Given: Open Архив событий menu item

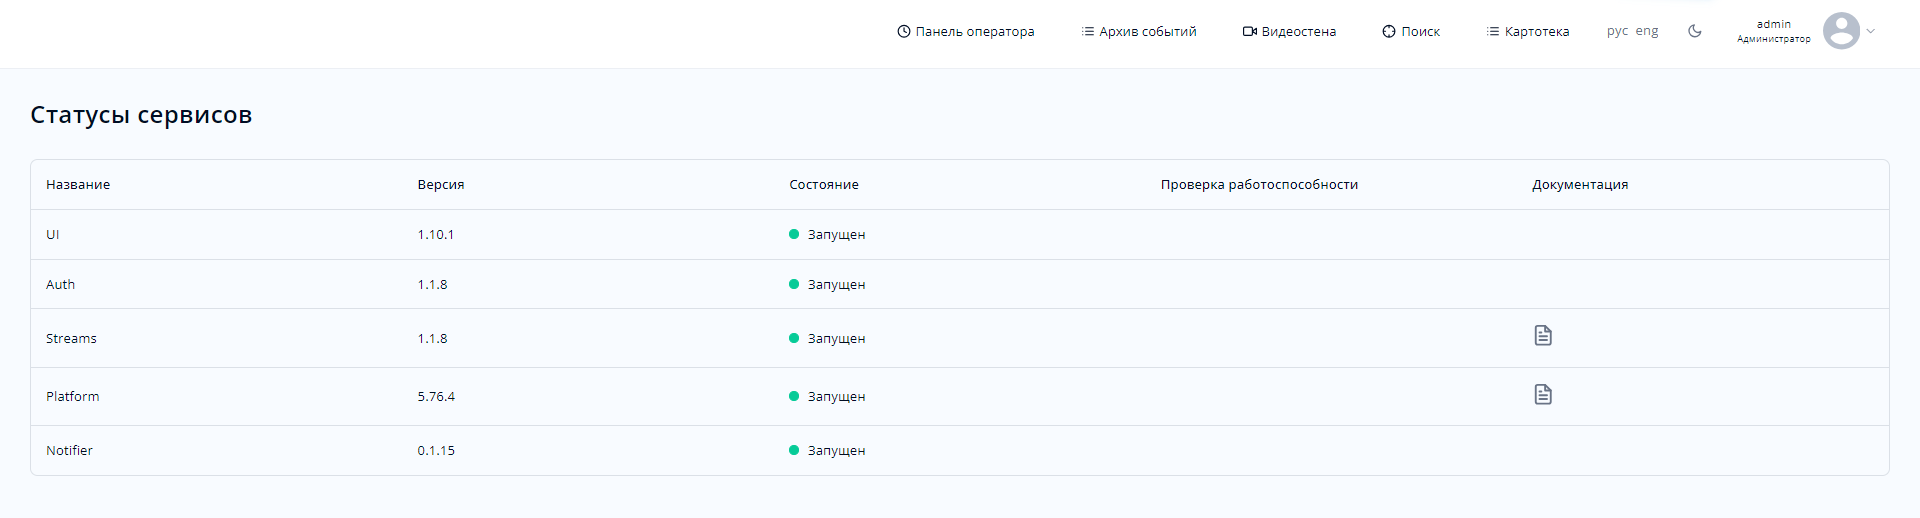Looking at the screenshot, I should click(1139, 32).
